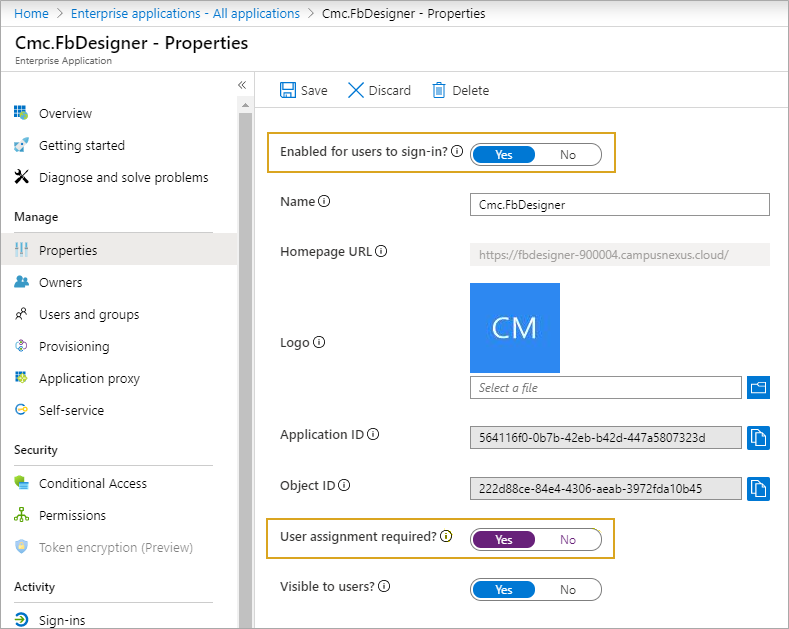Click info icon next to Homepage URL
This screenshot has height=629, width=789.
tap(381, 252)
